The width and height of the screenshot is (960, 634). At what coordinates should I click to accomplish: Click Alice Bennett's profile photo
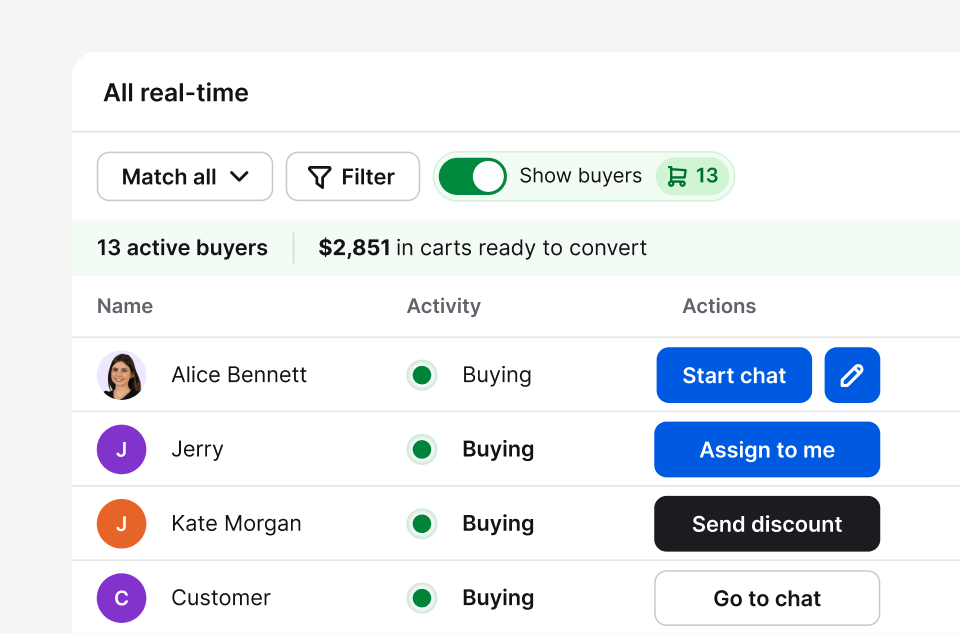coord(121,375)
